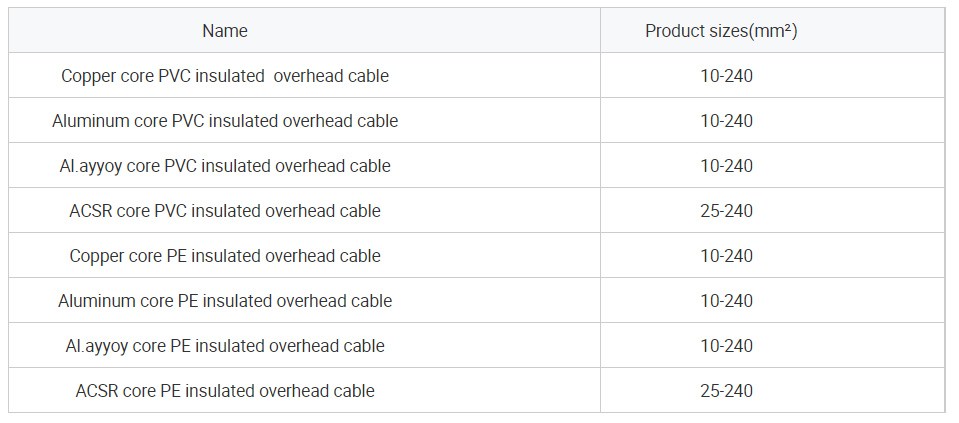Click size 10-240 for Copper PVC cable
The height and width of the screenshot is (423, 959).
pos(727,76)
